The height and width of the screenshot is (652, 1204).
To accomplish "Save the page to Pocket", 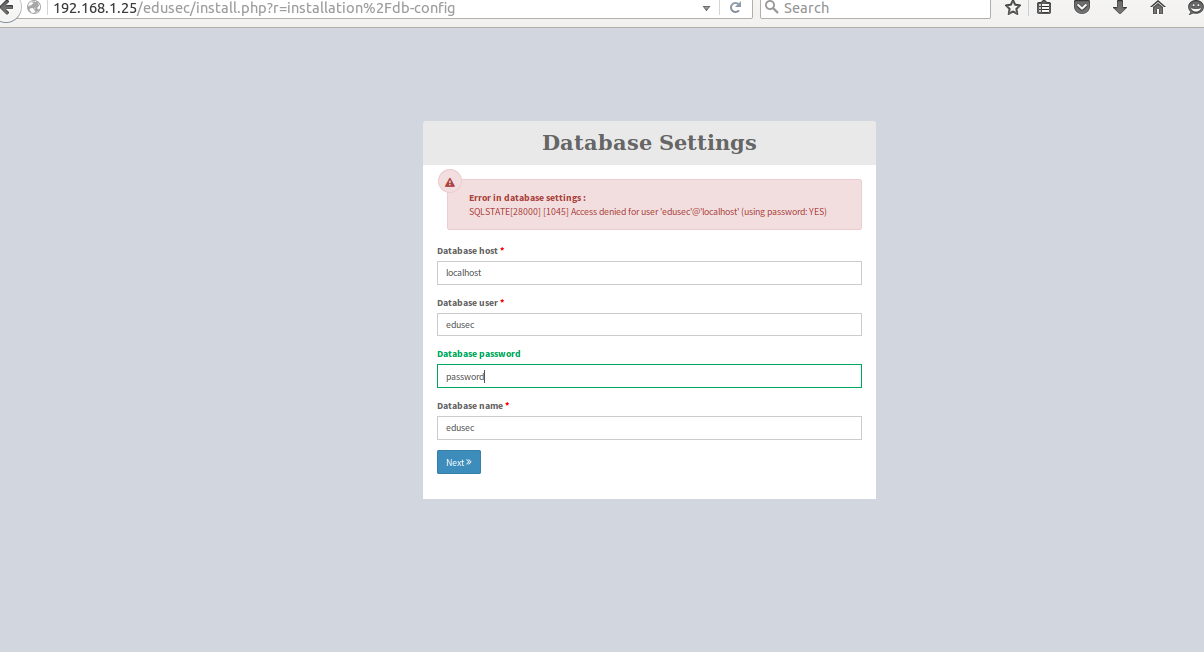I will pos(1082,7).
